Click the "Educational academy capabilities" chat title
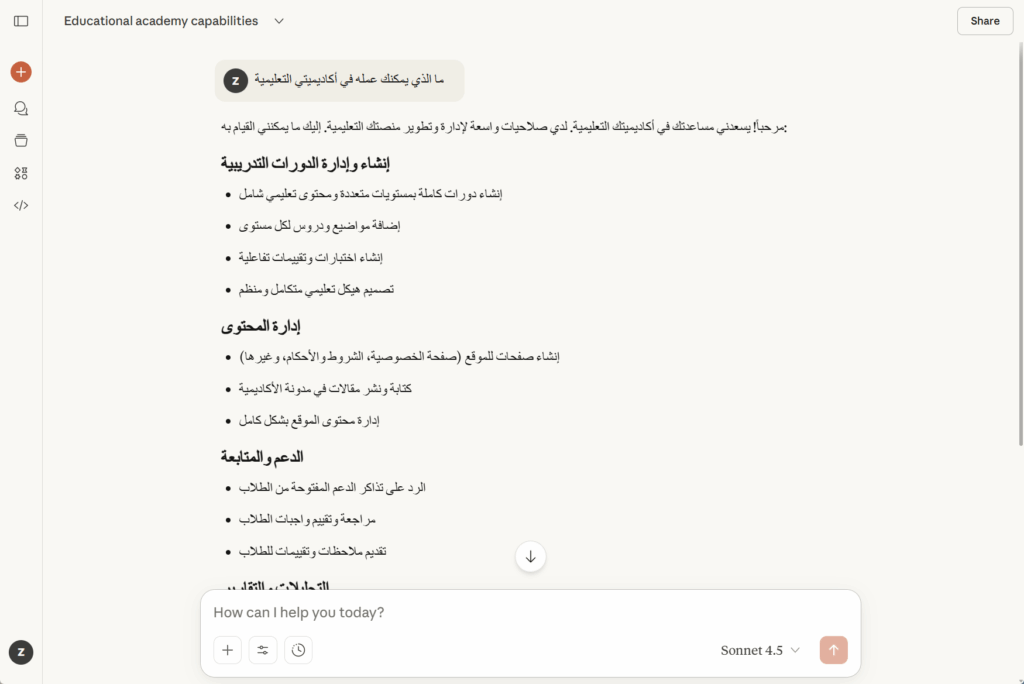1024x684 pixels. pyautogui.click(x=161, y=21)
